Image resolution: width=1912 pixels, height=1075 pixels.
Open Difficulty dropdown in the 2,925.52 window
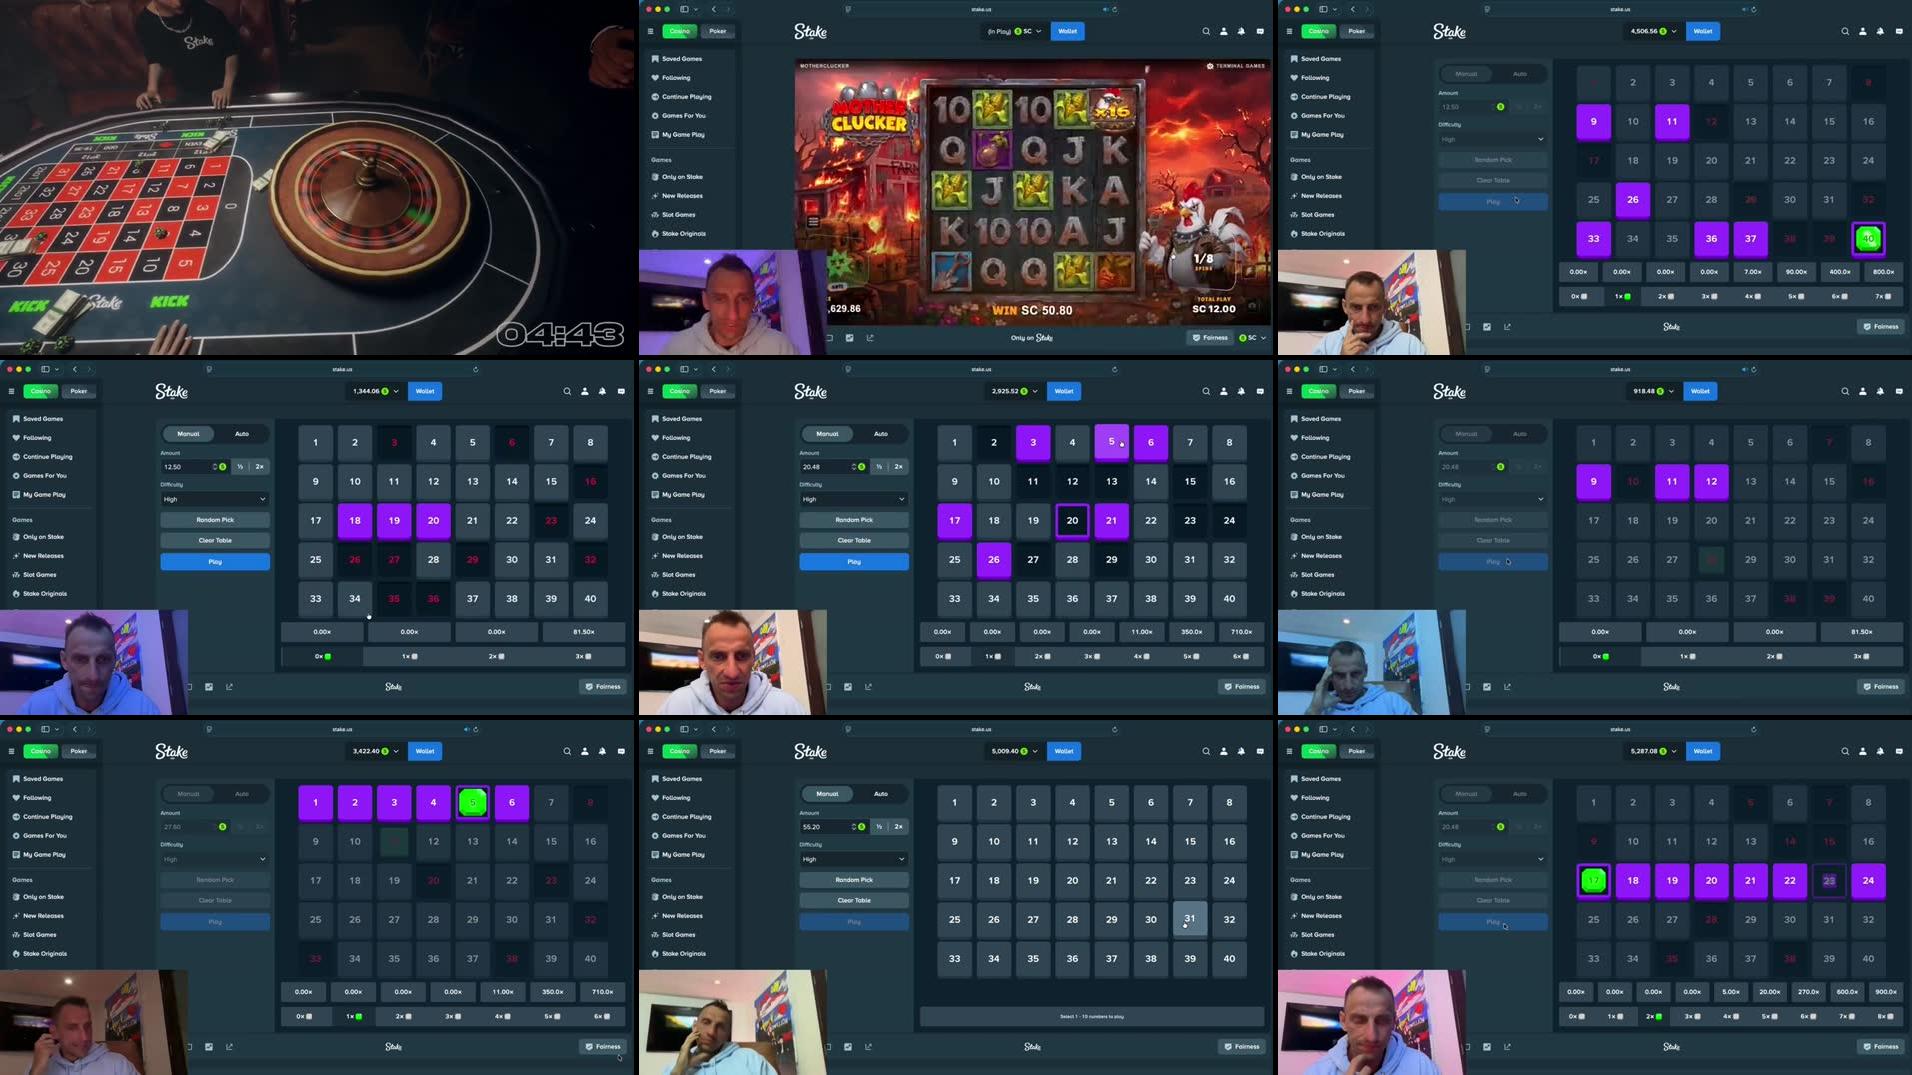854,499
